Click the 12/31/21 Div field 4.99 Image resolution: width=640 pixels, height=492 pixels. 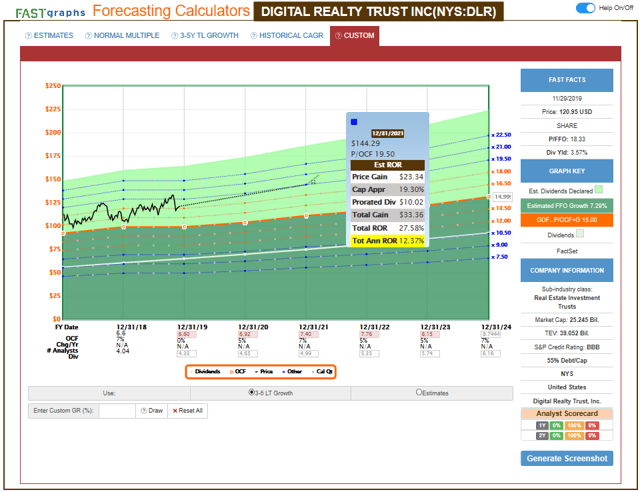[309, 354]
